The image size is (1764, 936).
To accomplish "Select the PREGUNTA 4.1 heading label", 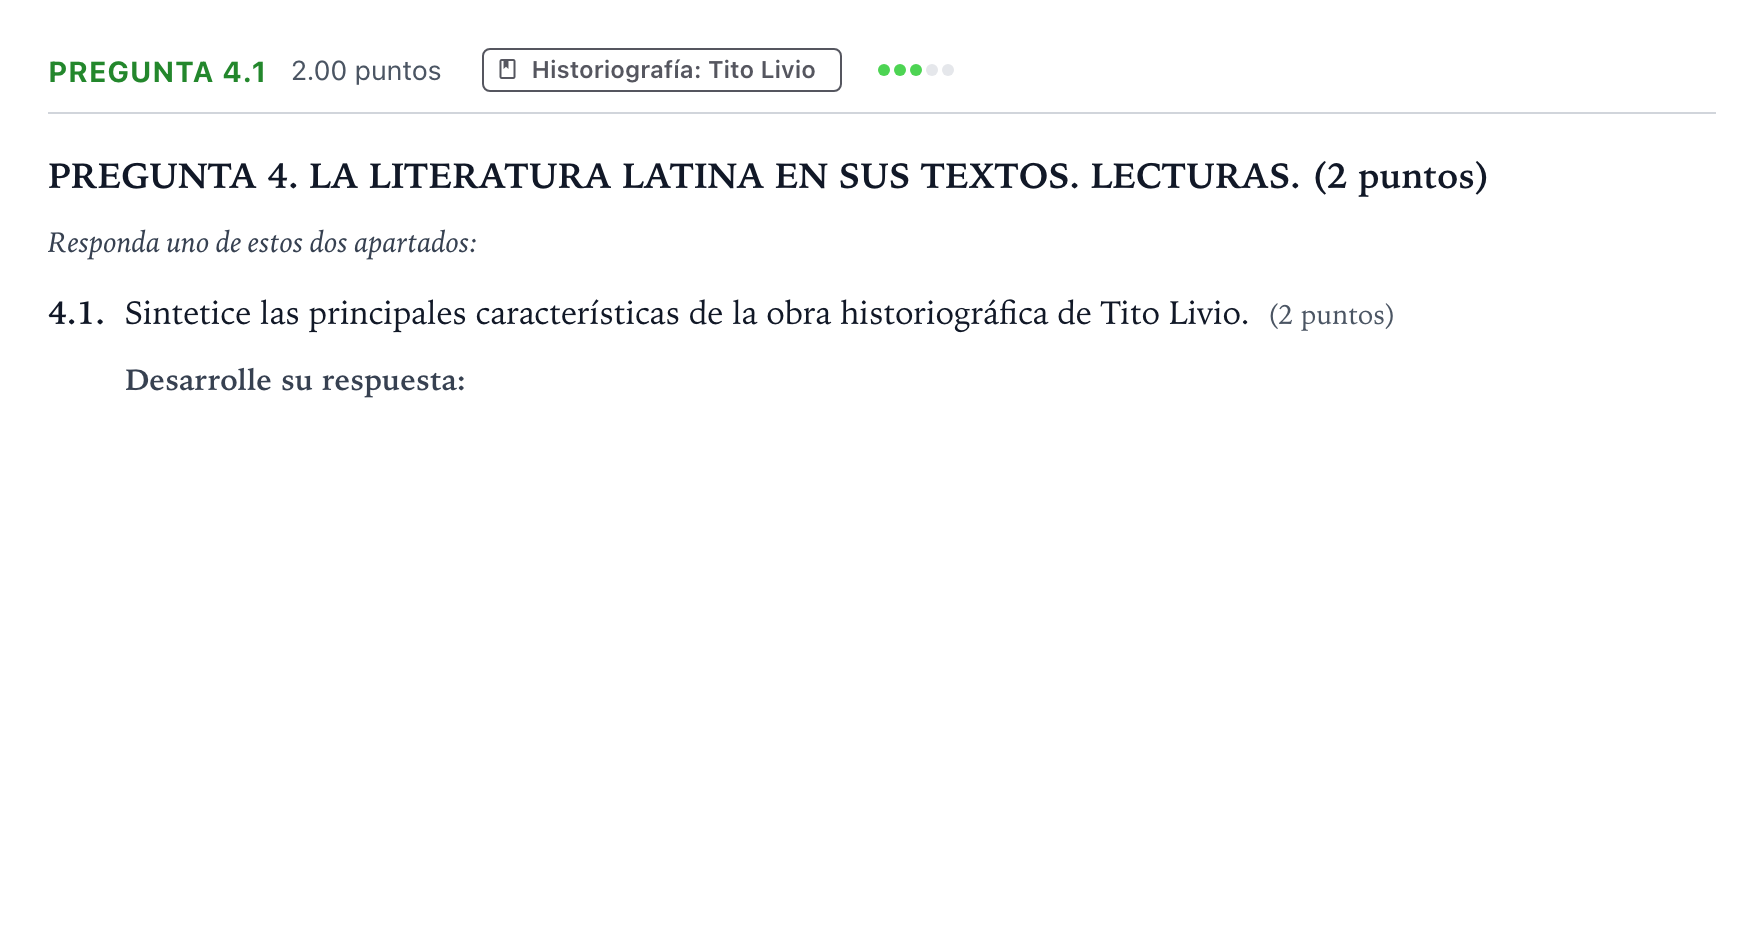I will (157, 72).
